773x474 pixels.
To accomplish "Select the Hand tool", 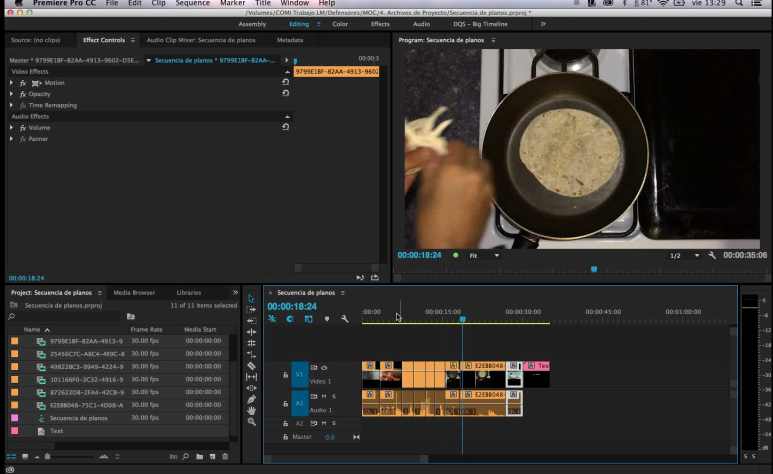I will click(251, 410).
